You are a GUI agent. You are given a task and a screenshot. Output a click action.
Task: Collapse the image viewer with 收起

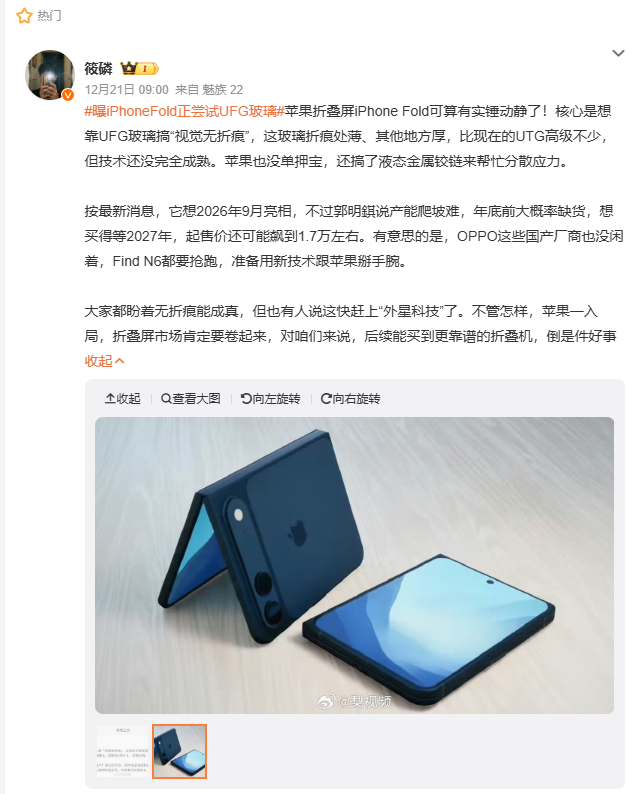123,399
